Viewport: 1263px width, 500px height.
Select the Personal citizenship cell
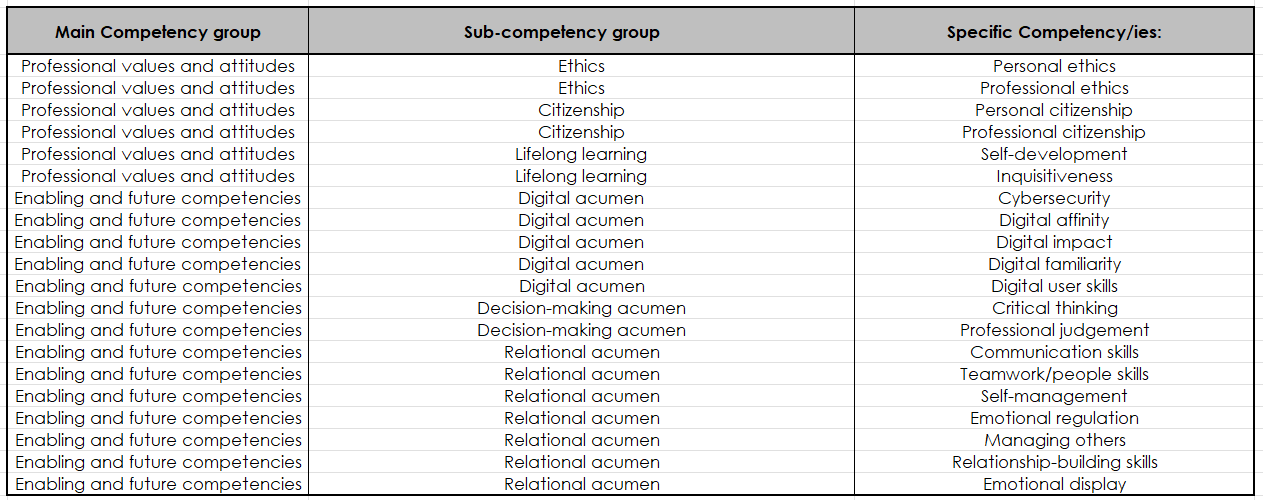click(x=1054, y=110)
